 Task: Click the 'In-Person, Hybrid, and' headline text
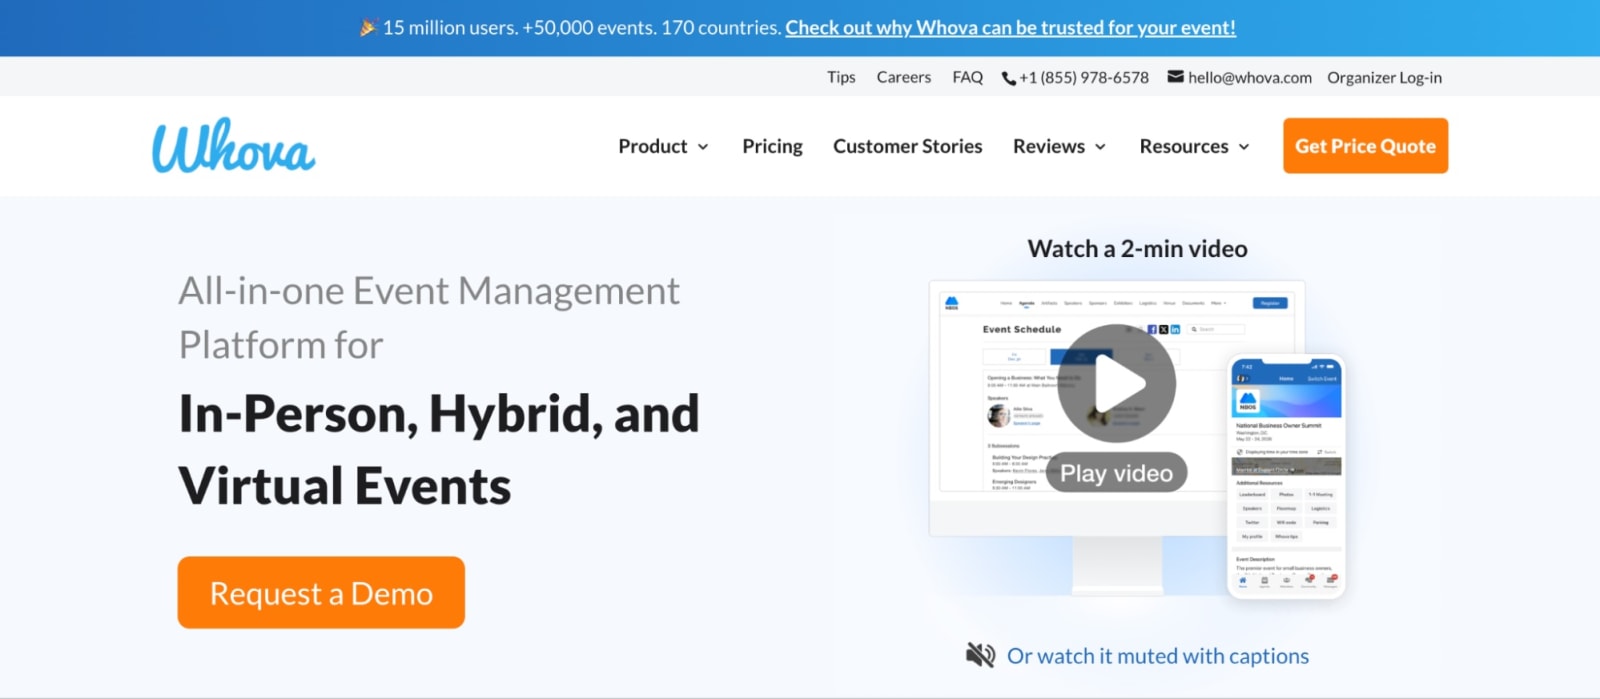439,414
